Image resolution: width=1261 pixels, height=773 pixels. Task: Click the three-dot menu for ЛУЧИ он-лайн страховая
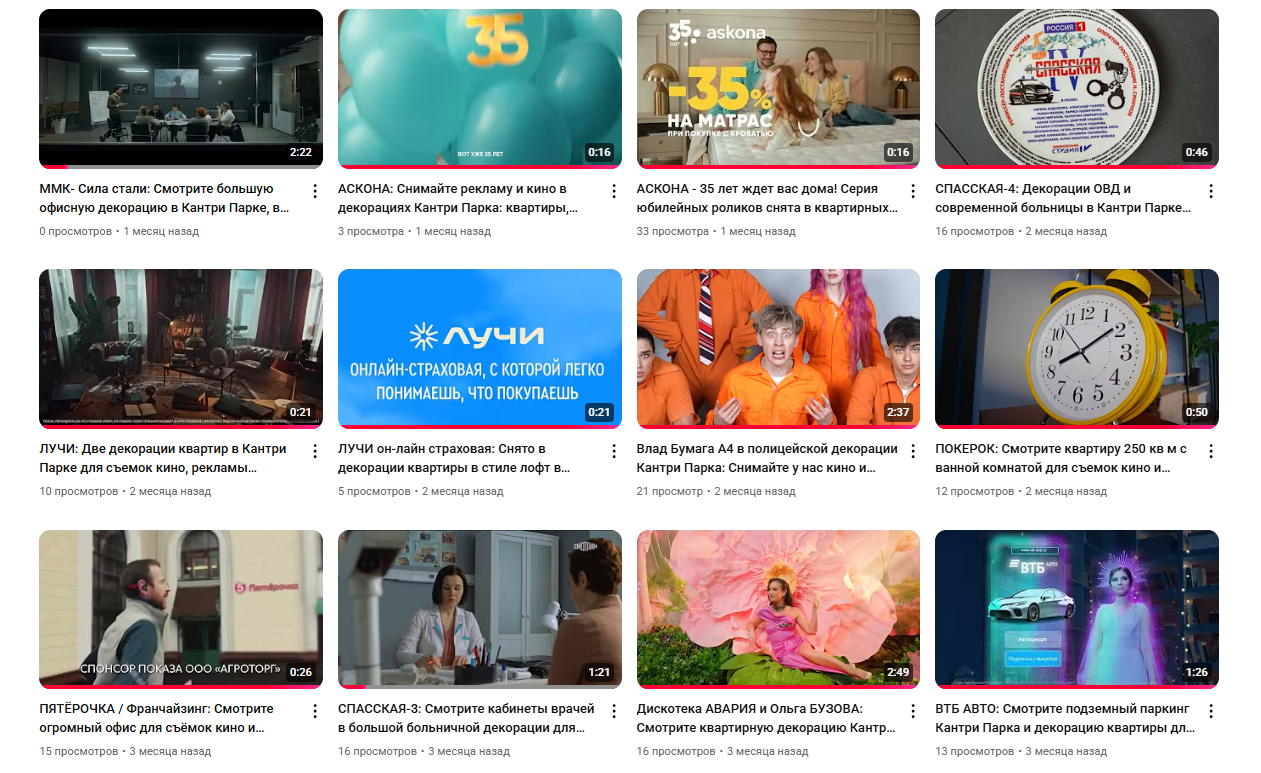click(x=613, y=451)
